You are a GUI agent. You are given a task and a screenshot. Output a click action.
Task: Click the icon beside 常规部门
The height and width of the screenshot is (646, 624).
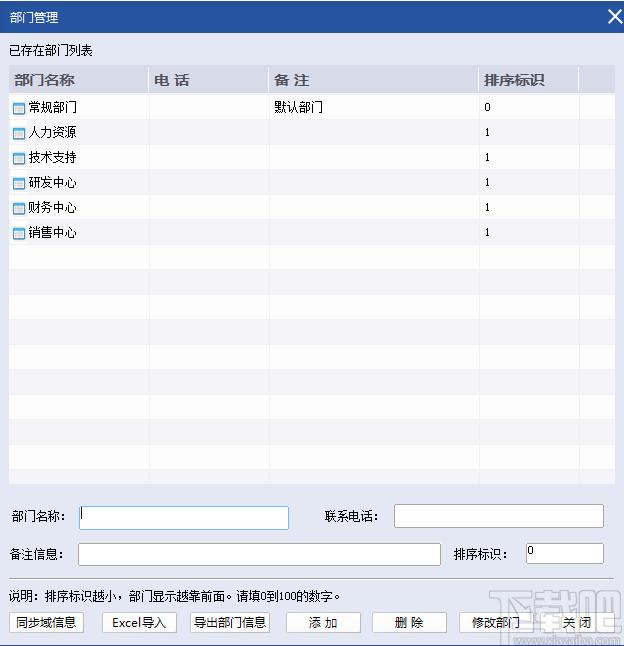[x=19, y=108]
